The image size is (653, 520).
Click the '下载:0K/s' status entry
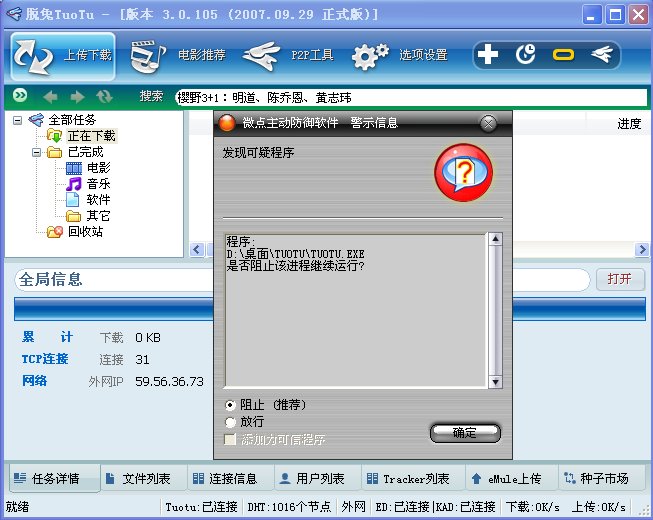point(533,507)
